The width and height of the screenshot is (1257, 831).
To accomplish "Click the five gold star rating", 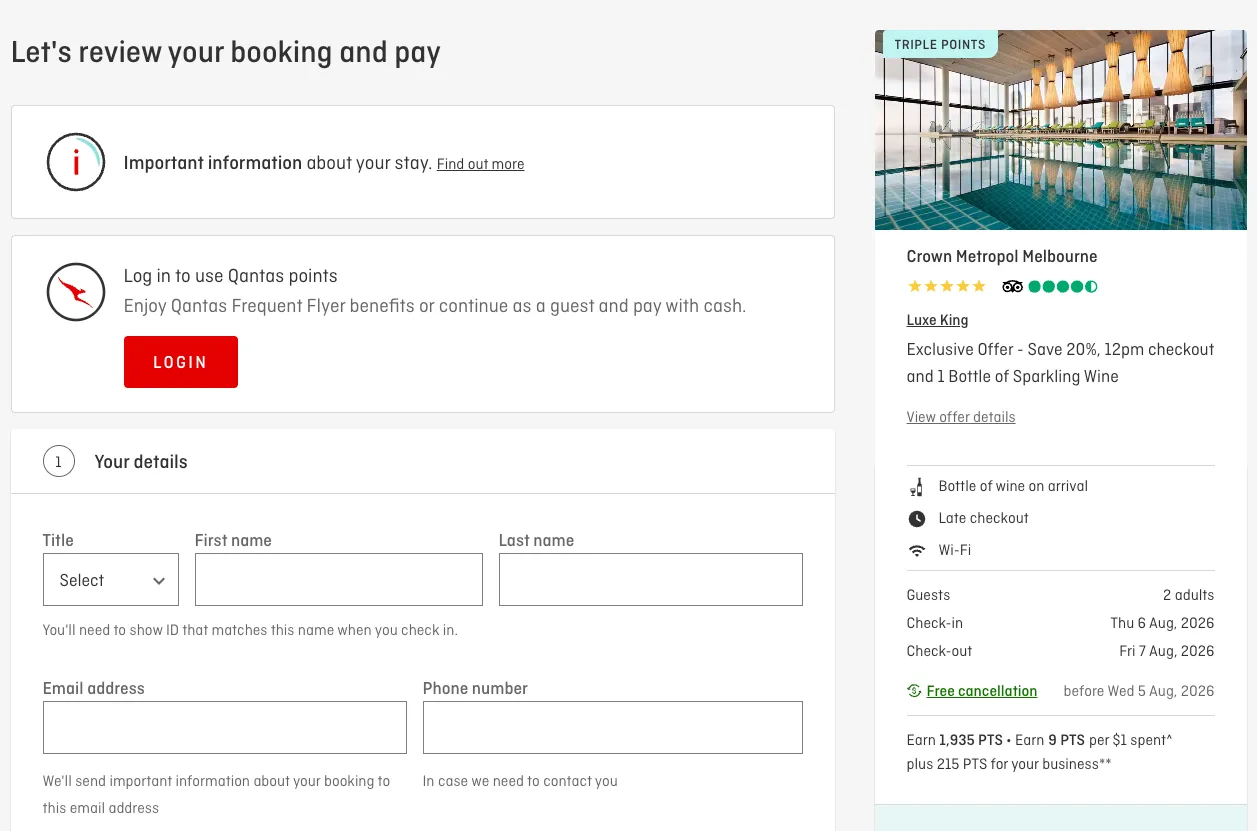I will point(946,287).
